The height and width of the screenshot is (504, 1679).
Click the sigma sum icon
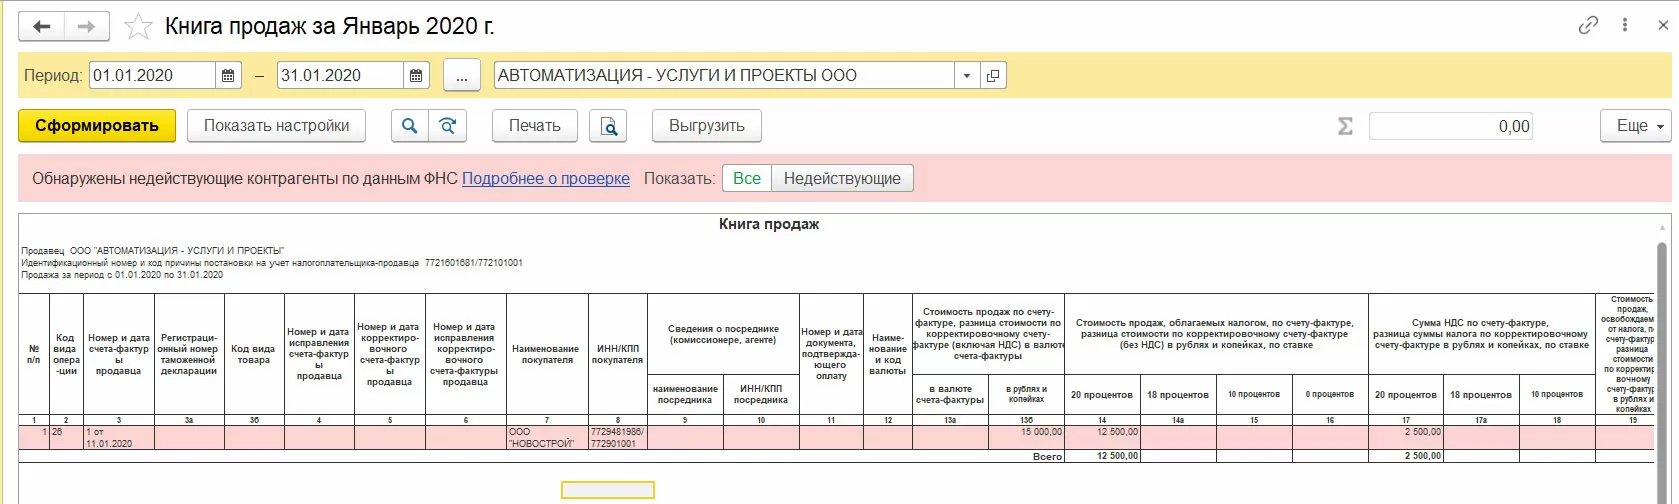coord(1345,126)
